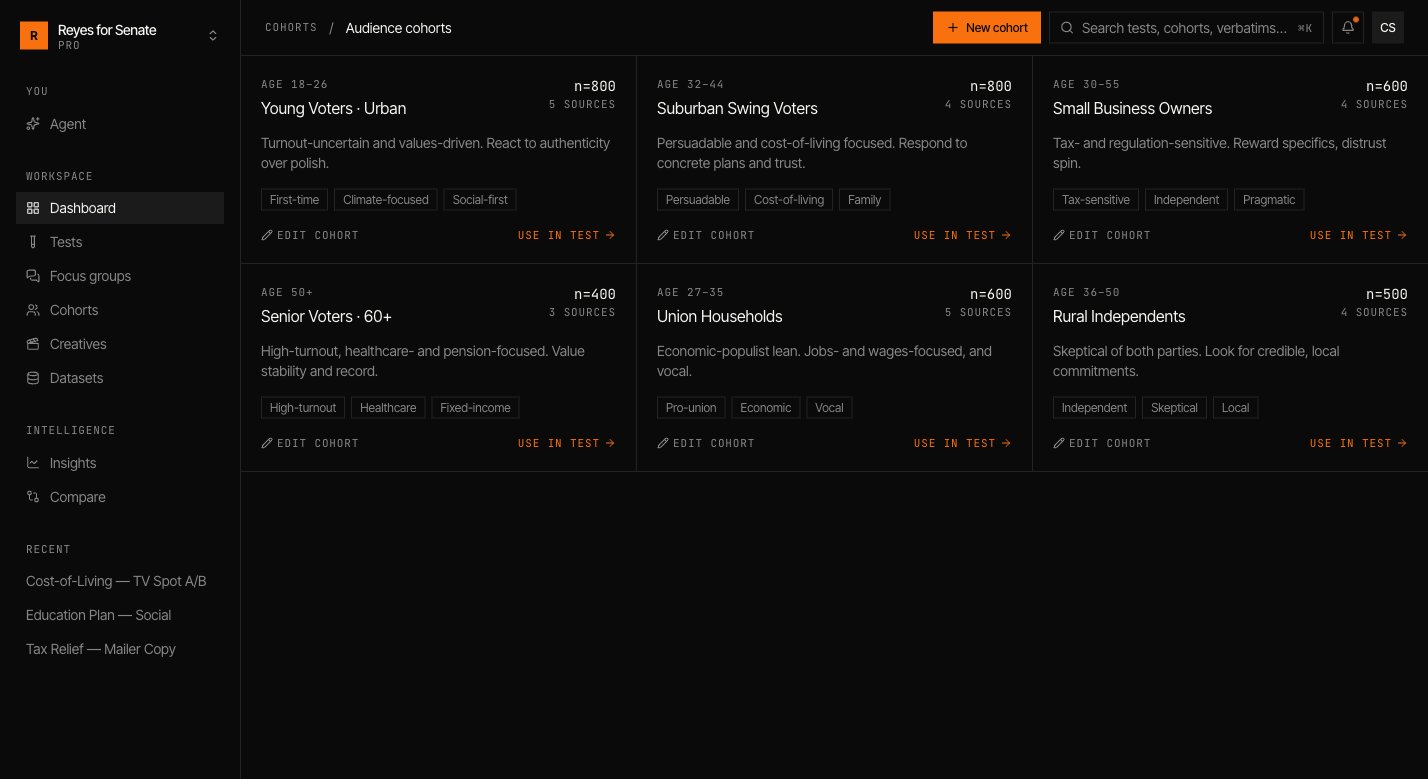Open Tests in the sidebar
The image size is (1428, 779).
click(120, 242)
